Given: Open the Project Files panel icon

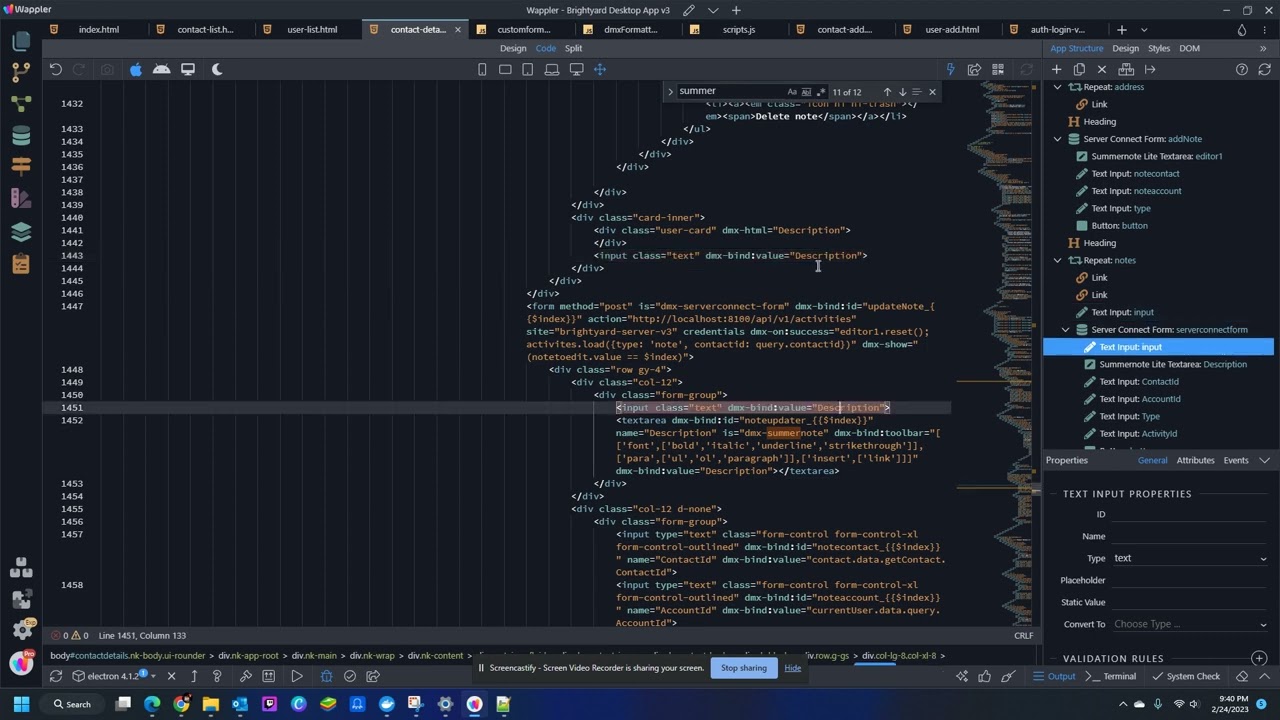Looking at the screenshot, I should click(21, 41).
